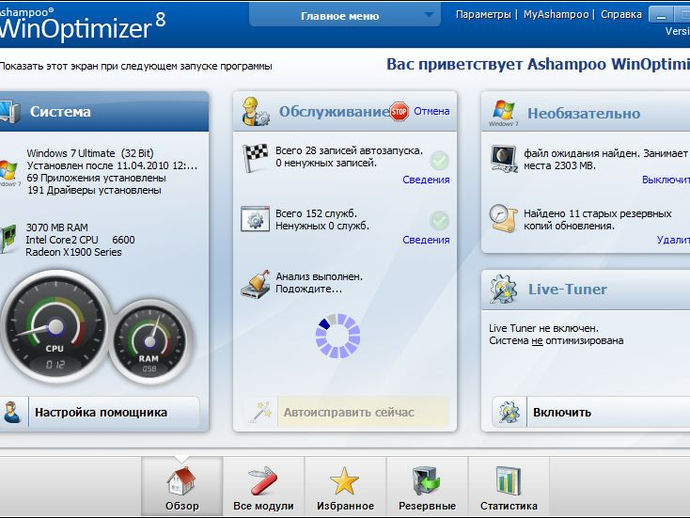Click the hibernation monitor moon icon
Screen dimensions: 690x518
[503, 158]
